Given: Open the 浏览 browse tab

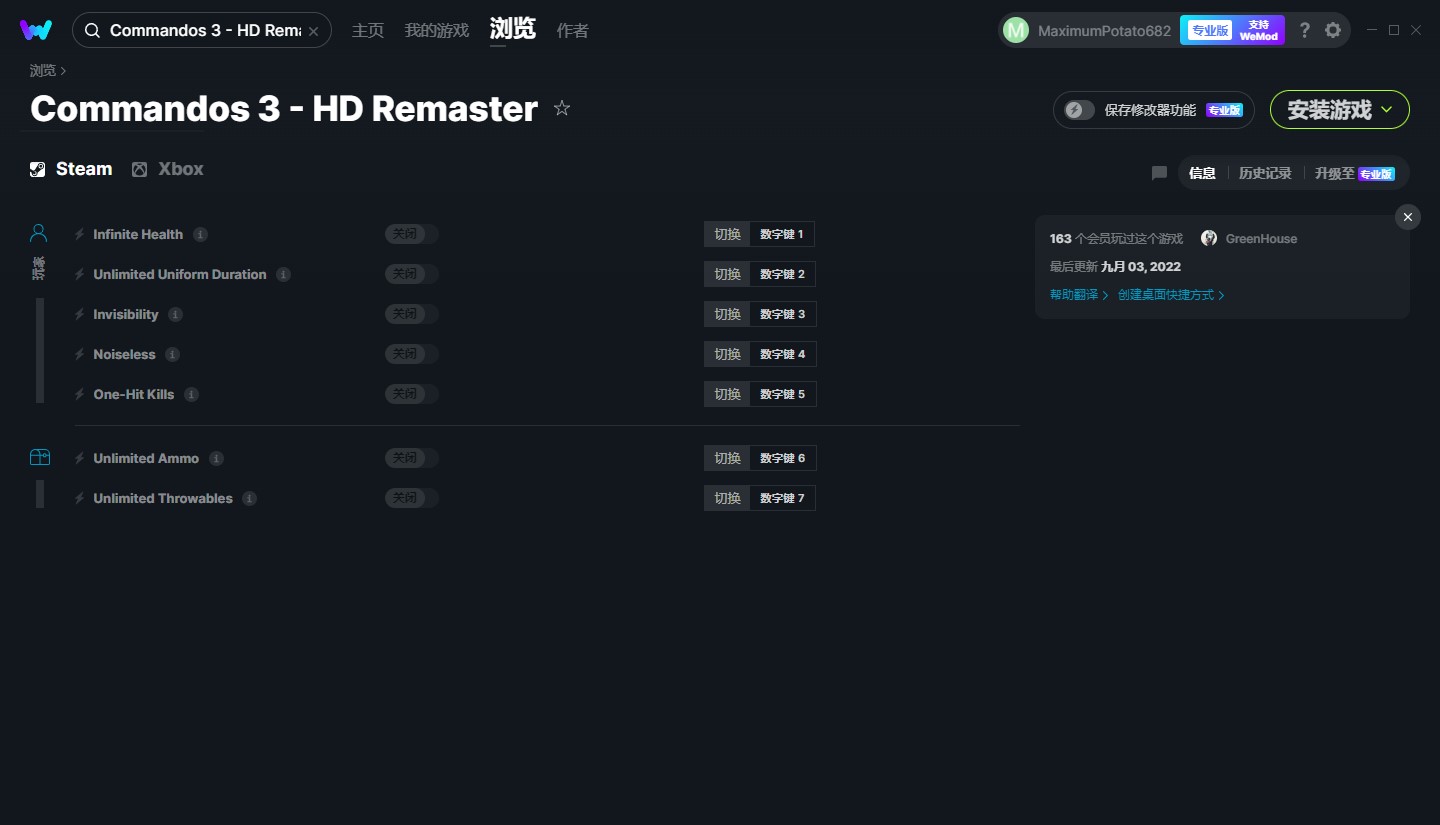Looking at the screenshot, I should (x=513, y=29).
